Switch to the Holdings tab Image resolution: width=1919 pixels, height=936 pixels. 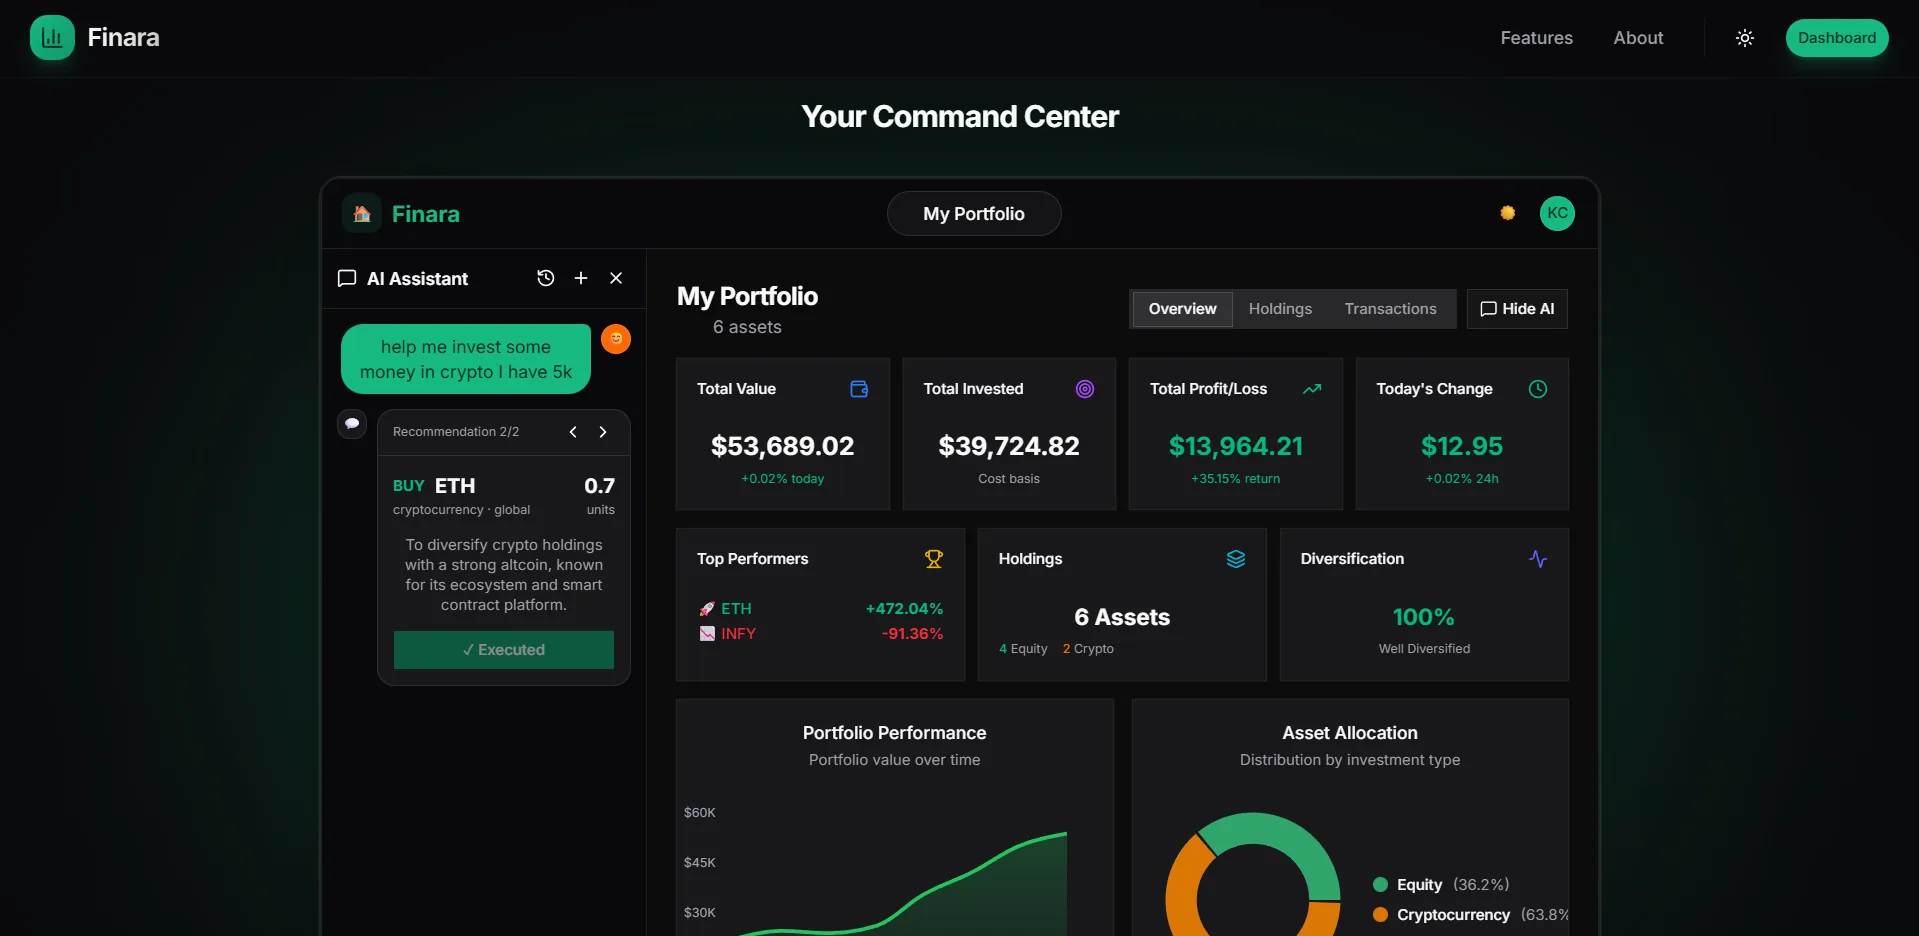(x=1280, y=309)
